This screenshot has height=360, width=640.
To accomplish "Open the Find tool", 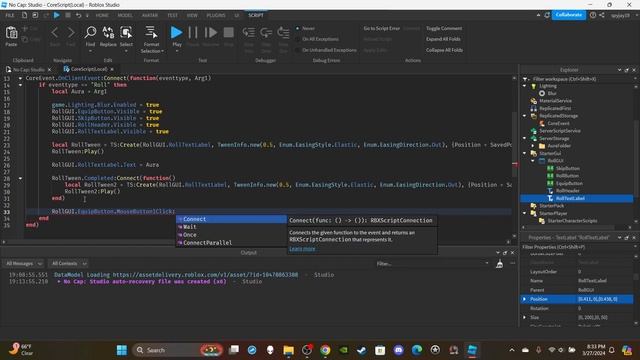I will pyautogui.click(x=90, y=32).
